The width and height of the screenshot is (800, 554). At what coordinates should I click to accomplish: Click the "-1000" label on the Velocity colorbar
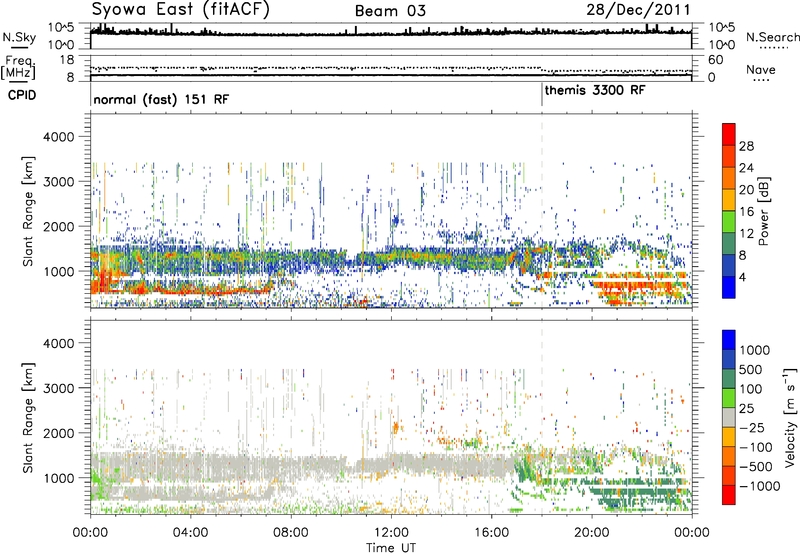pyautogui.click(x=760, y=486)
